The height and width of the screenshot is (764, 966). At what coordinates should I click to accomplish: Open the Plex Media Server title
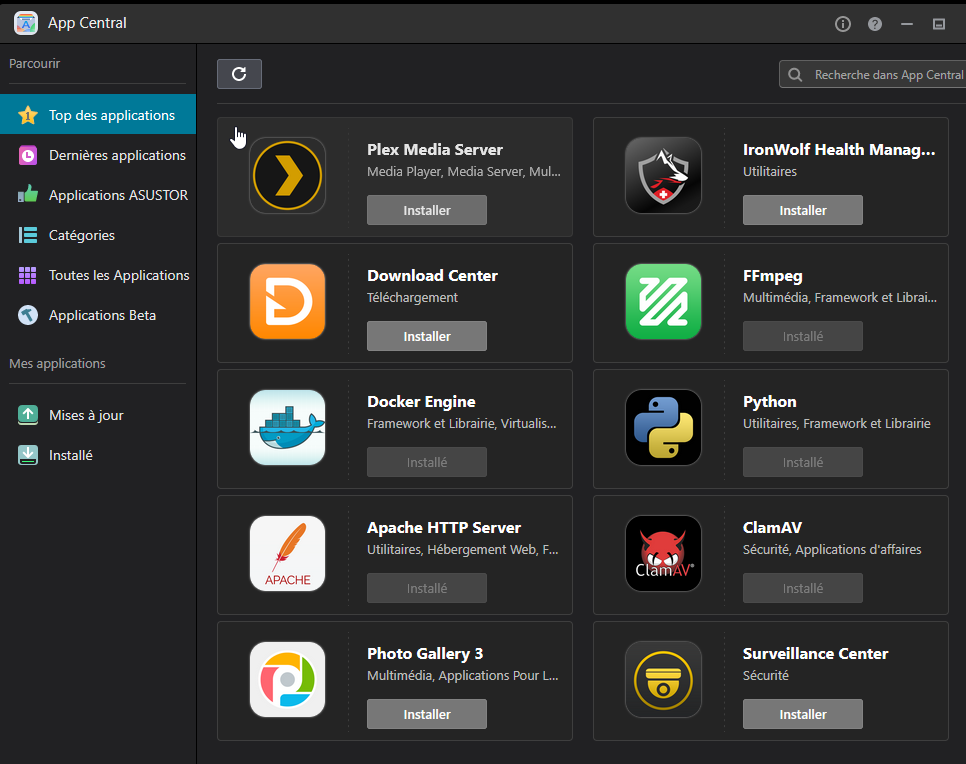point(435,150)
